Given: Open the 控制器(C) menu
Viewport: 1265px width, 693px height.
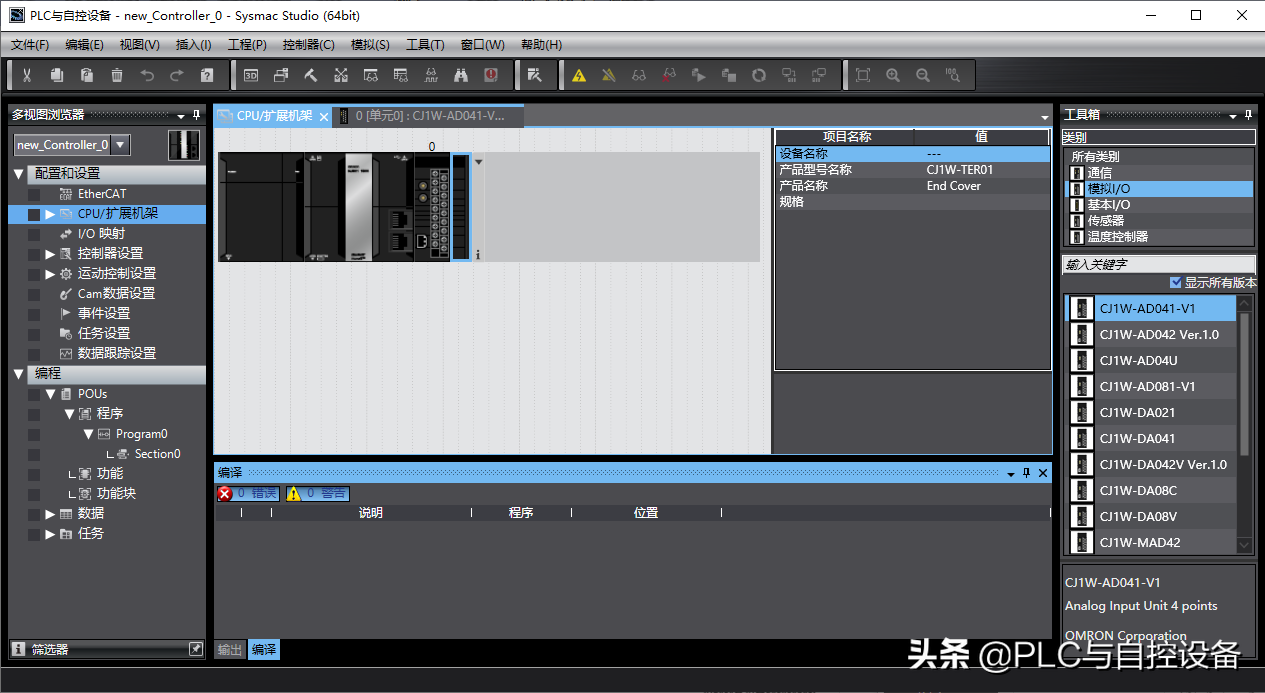Looking at the screenshot, I should pyautogui.click(x=308, y=45).
